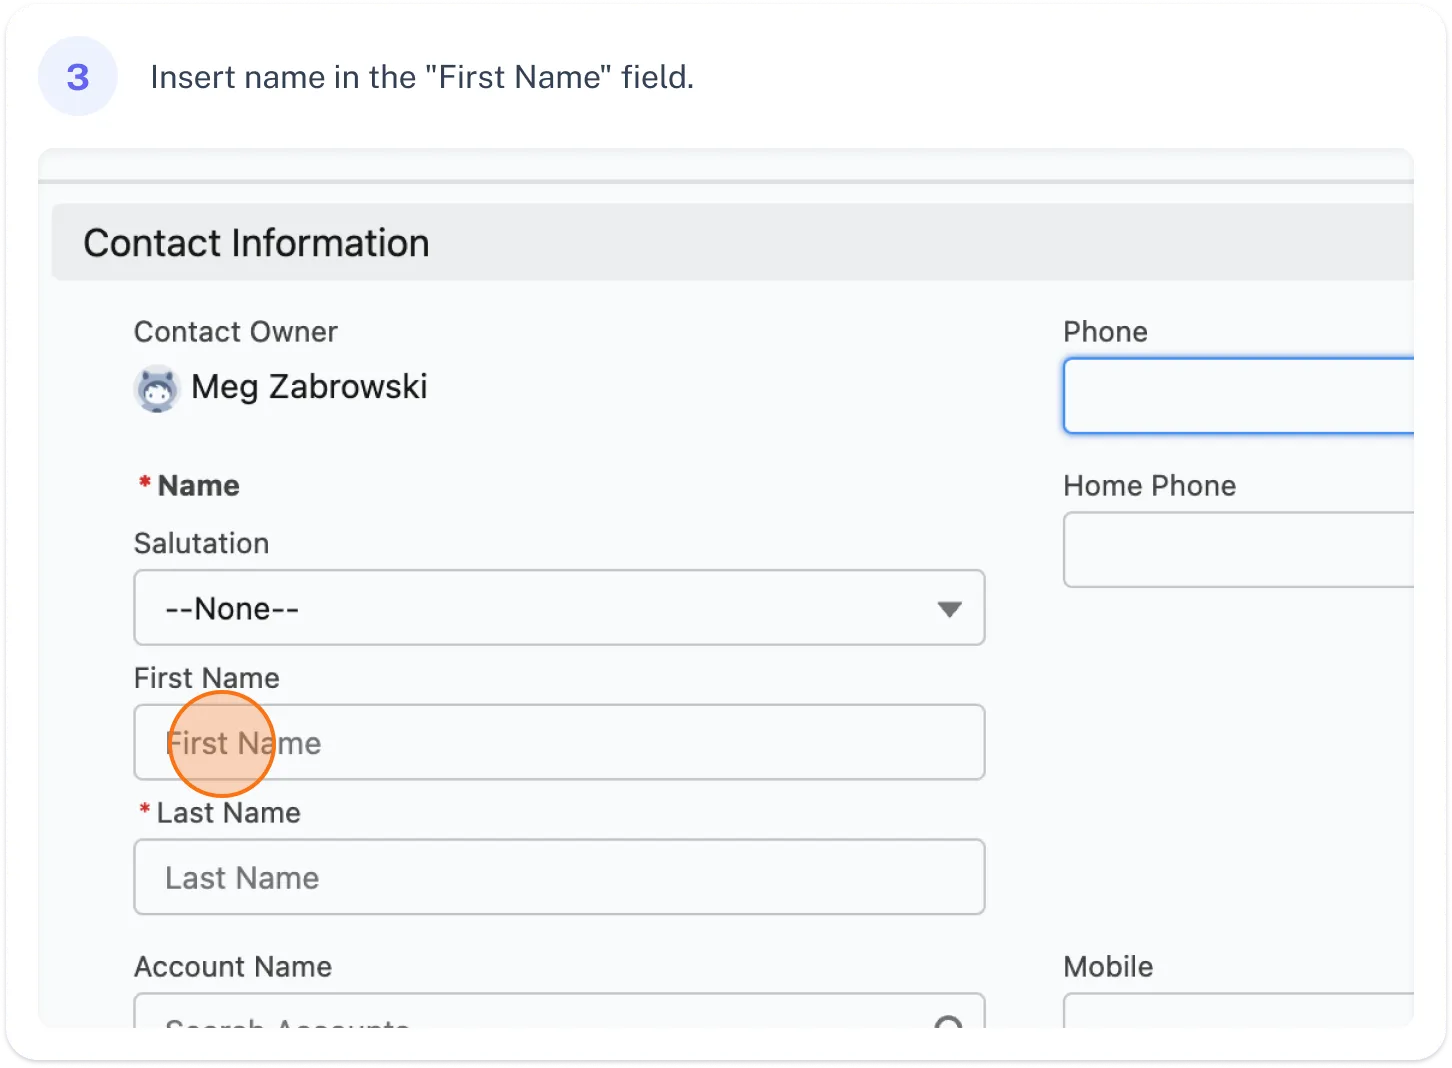Open the Salutation dropdown arrow

[x=949, y=609]
